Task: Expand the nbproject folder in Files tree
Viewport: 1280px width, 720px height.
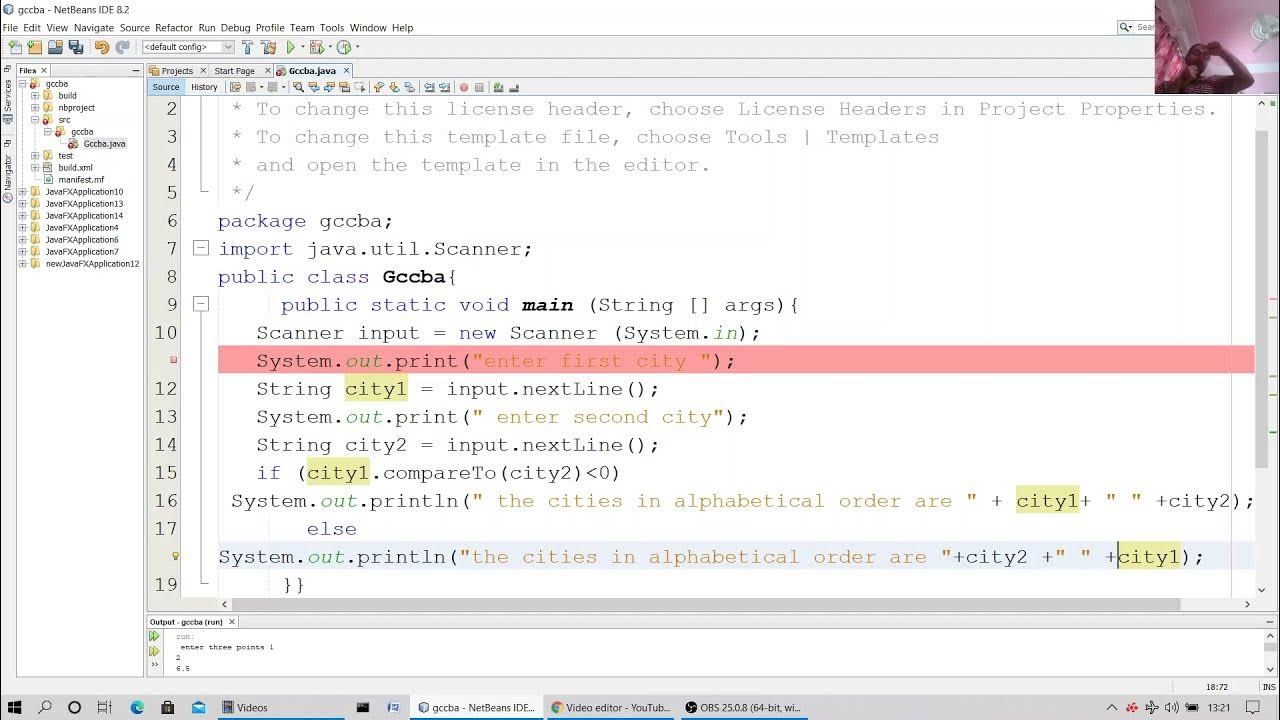Action: point(35,108)
